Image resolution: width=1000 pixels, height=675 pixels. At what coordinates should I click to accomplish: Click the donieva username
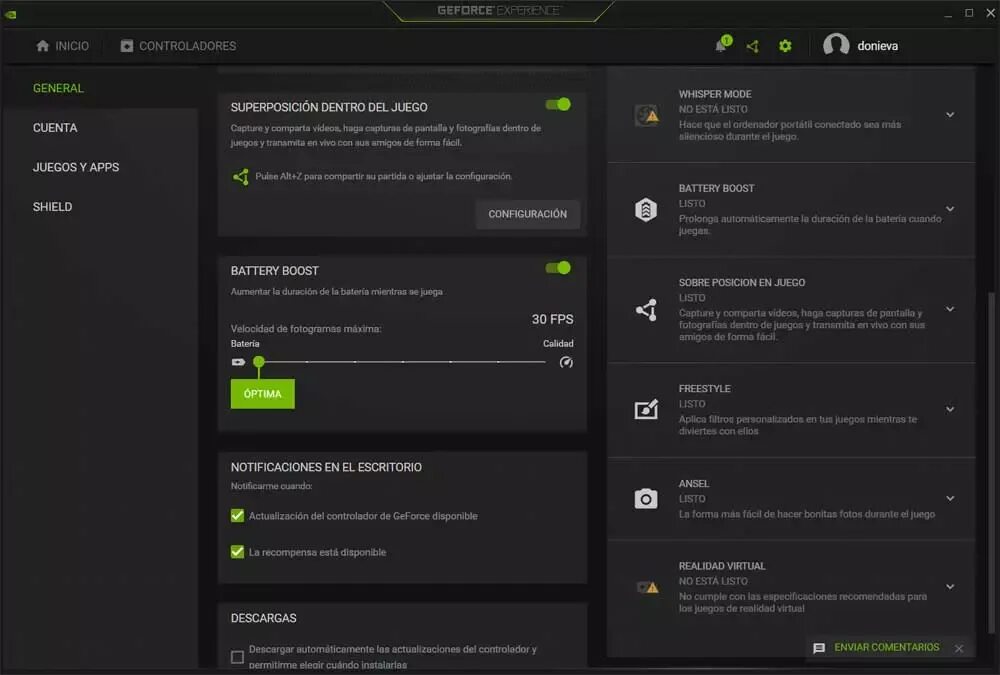(878, 46)
